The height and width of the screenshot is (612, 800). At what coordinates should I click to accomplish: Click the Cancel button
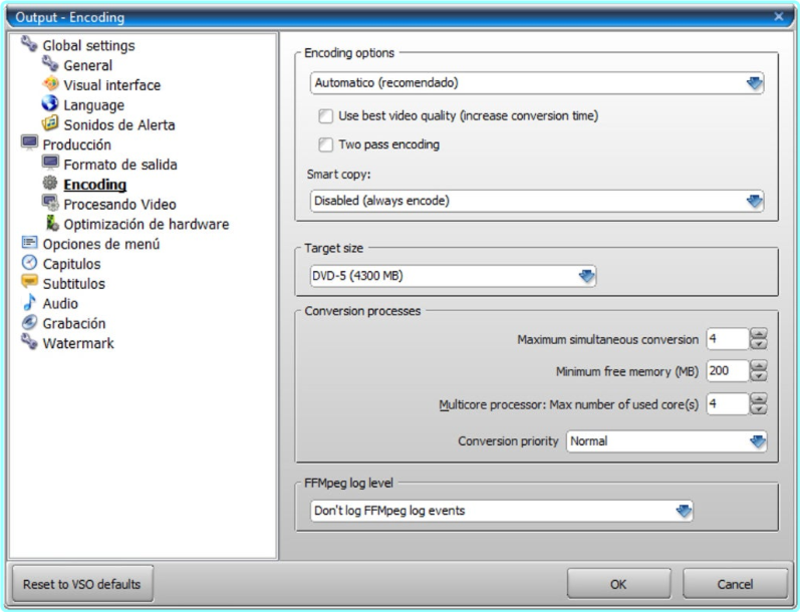[735, 584]
